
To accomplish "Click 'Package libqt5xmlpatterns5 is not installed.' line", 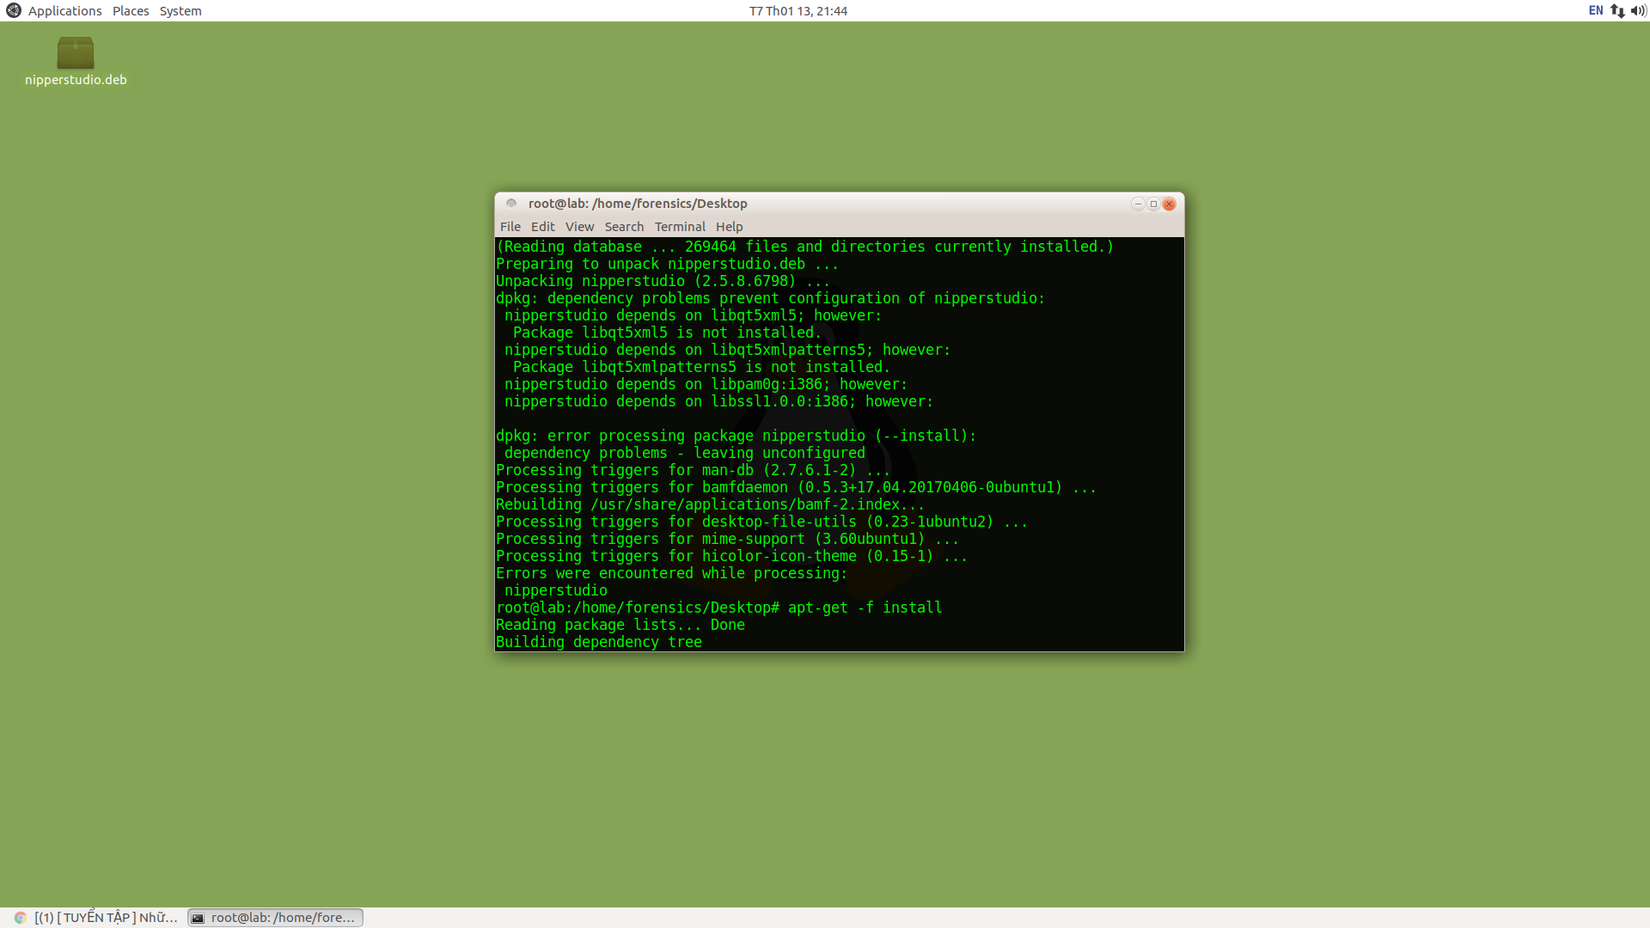I will (701, 367).
